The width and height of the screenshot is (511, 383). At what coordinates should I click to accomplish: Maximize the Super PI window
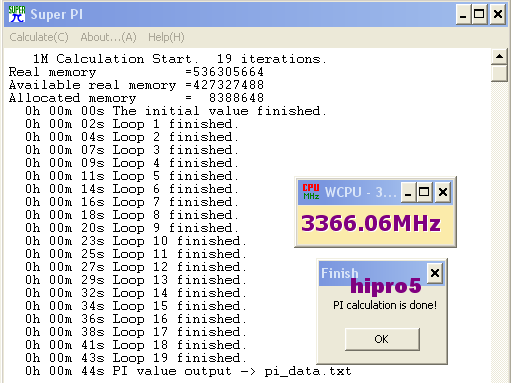pos(479,14)
